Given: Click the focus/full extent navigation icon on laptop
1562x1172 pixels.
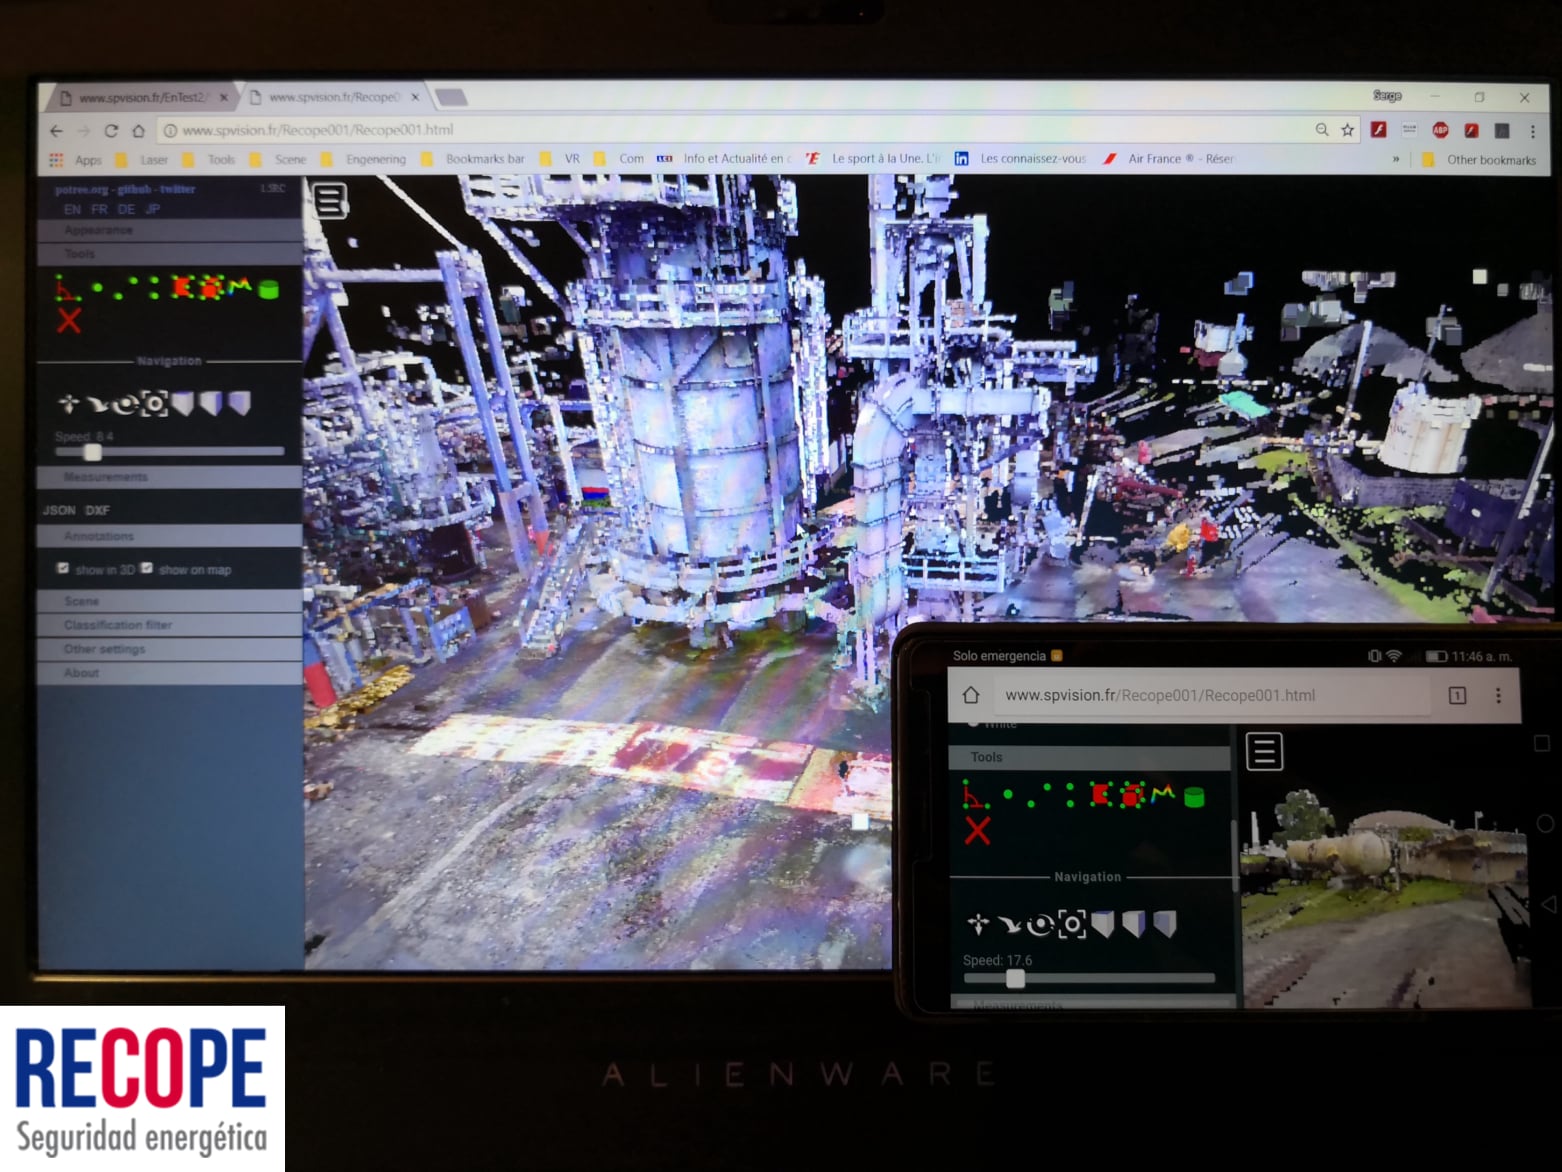Looking at the screenshot, I should tap(154, 404).
